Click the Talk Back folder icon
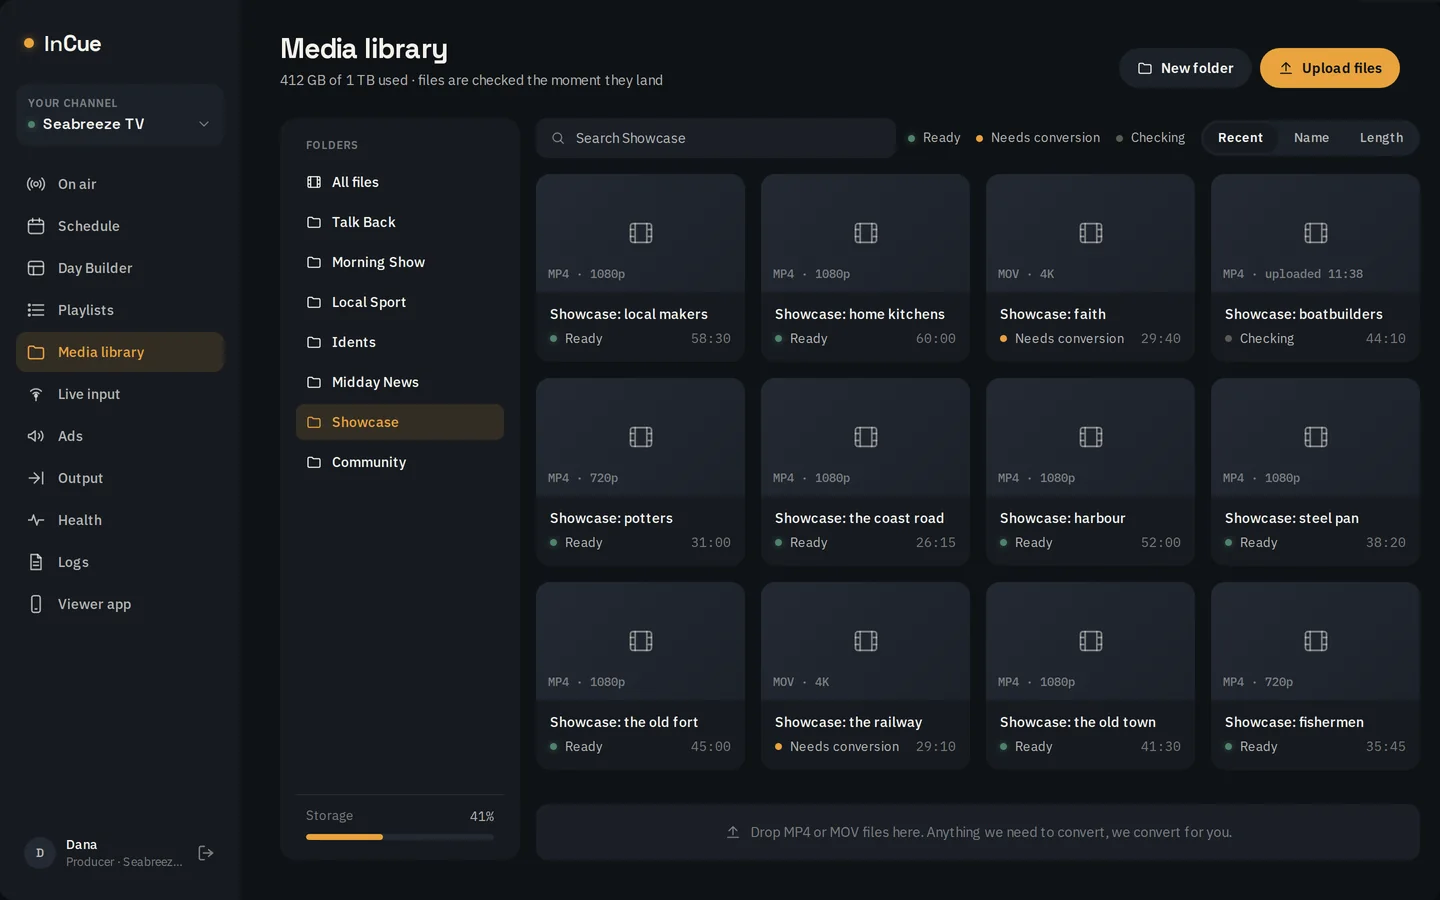 [x=314, y=222]
